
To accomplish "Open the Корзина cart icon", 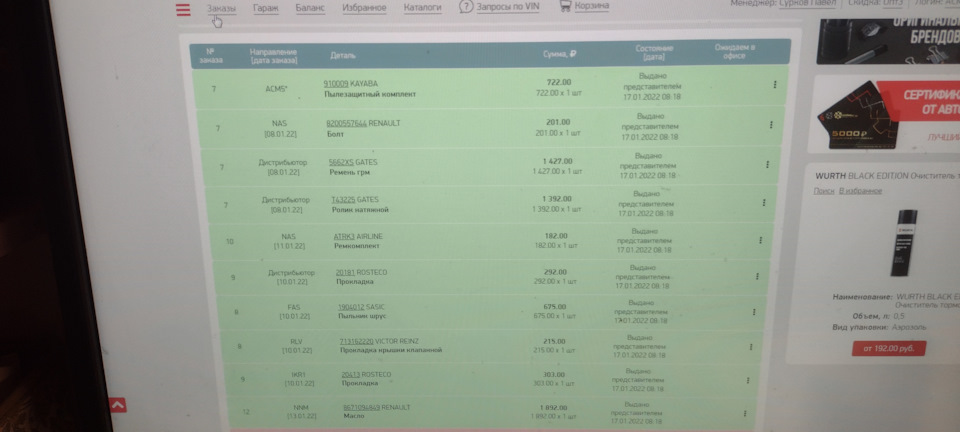I will point(564,6).
